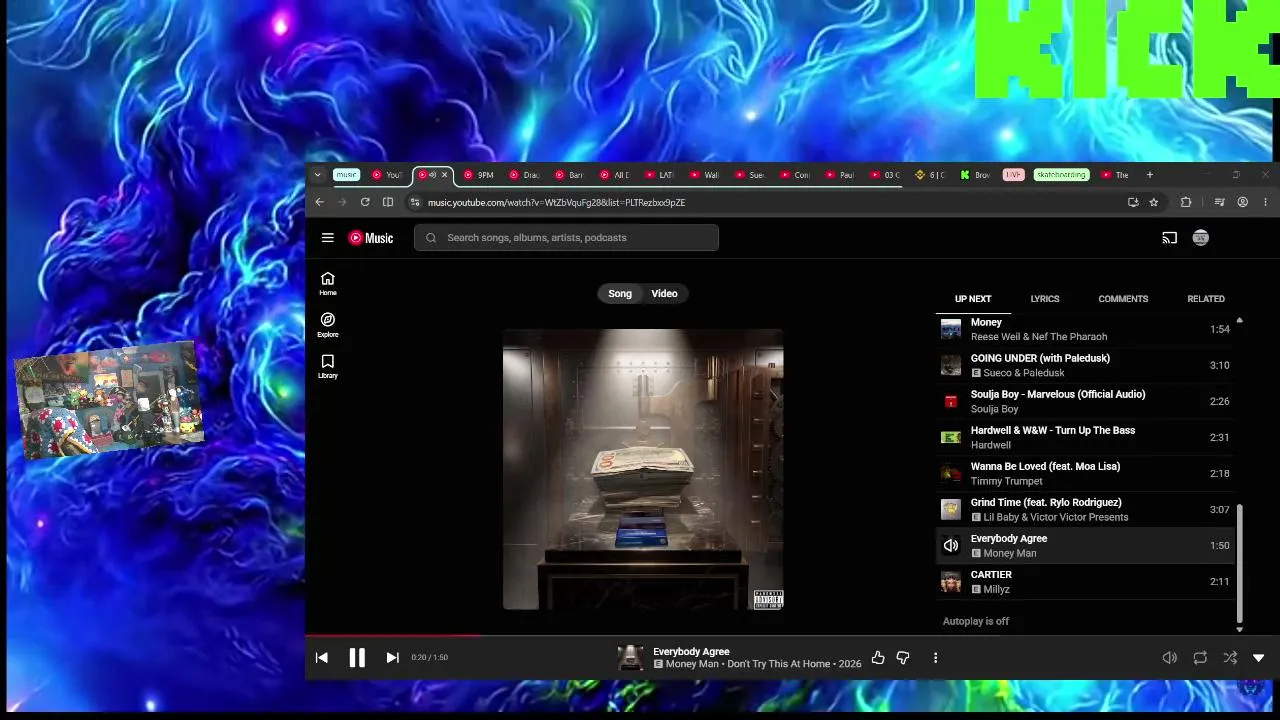Open the LYRICS tab
Viewport: 1280px width, 720px height.
[x=1045, y=299]
